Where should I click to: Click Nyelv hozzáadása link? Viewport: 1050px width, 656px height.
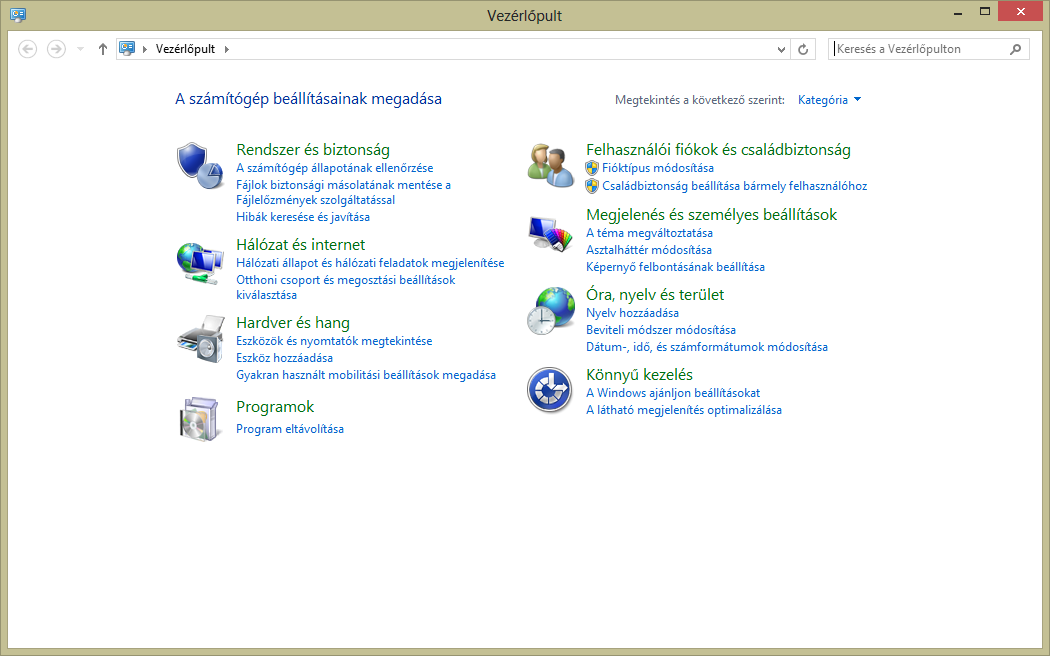(x=632, y=313)
